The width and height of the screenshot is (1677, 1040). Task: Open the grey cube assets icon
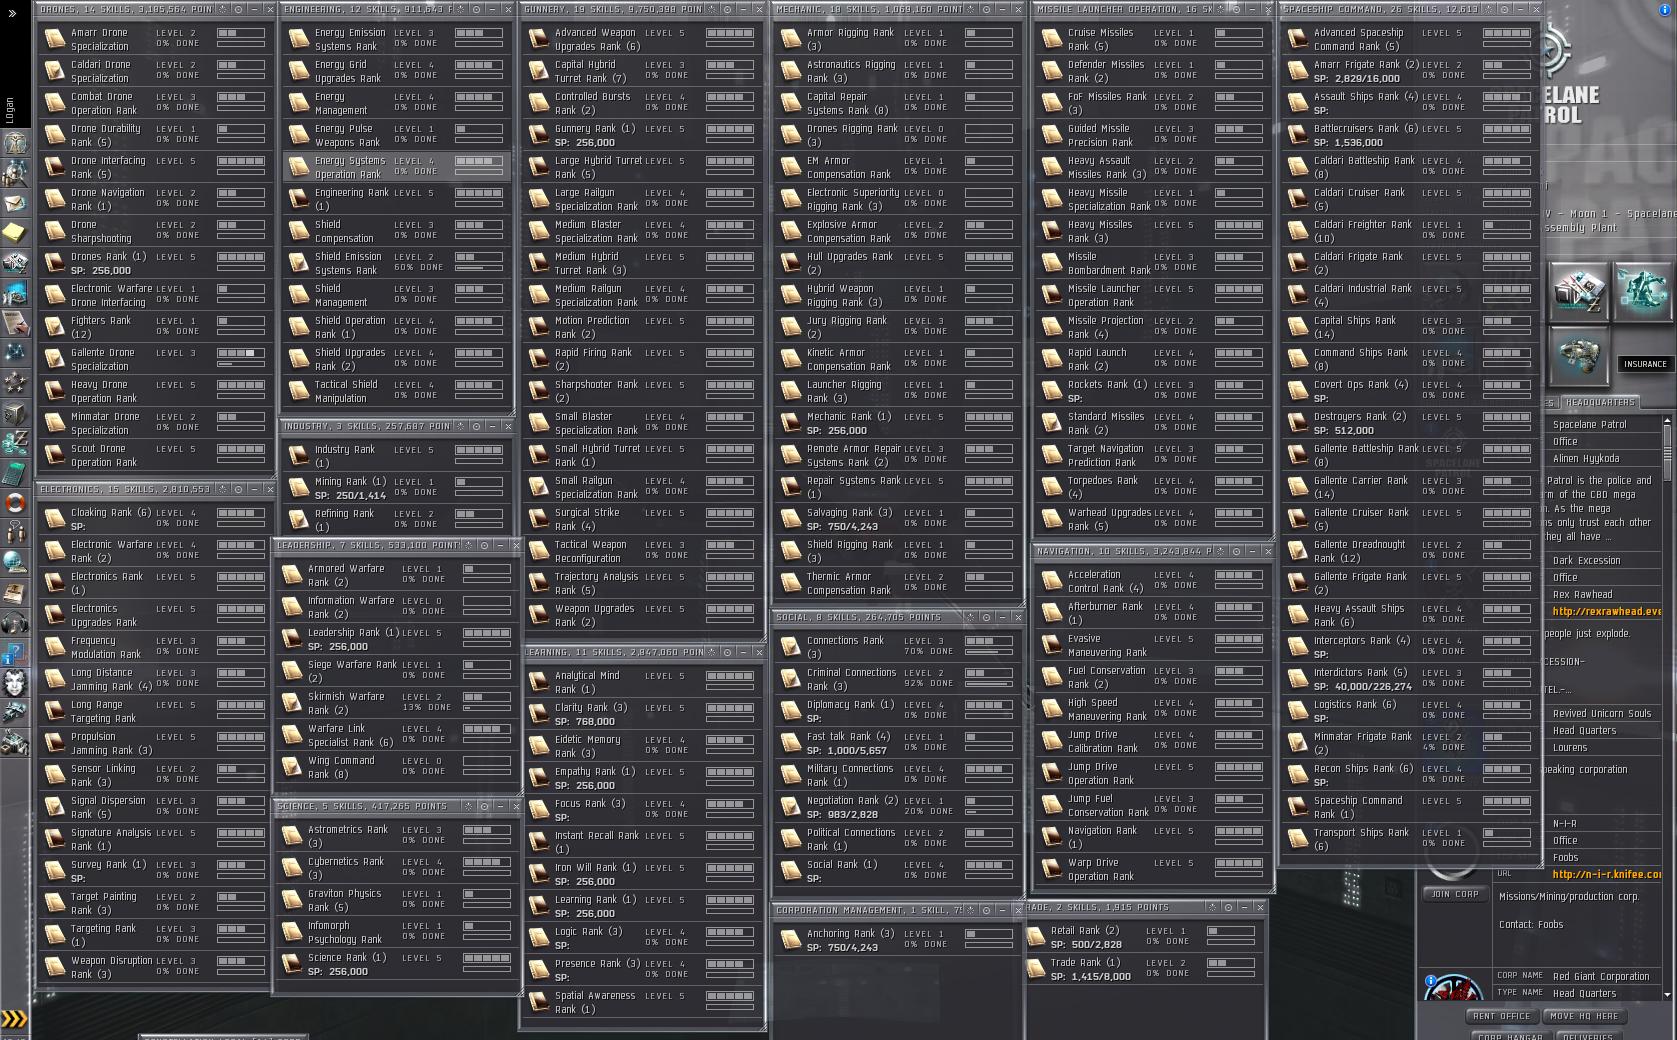coord(15,413)
